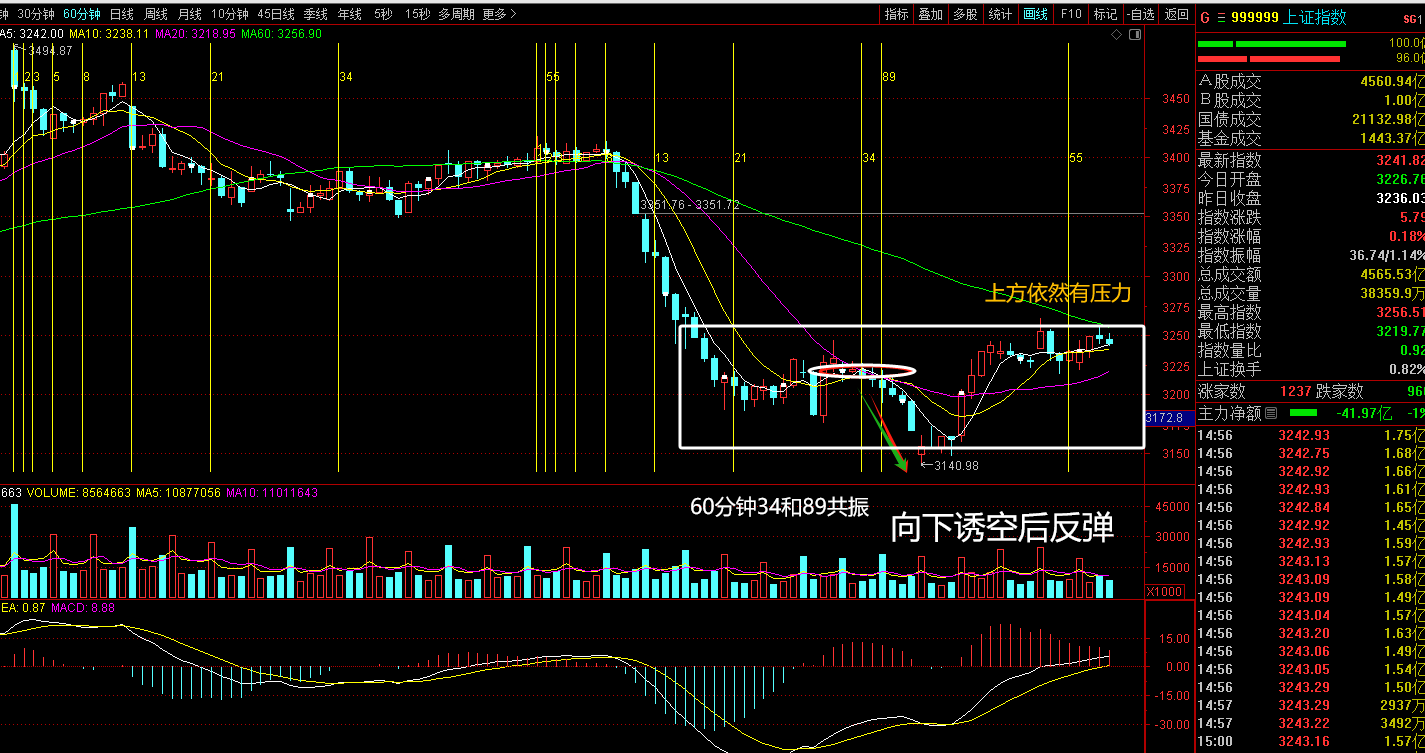Open the 主力净额 detail list icon
Viewport: 1425px width, 753px height.
click(x=1271, y=413)
